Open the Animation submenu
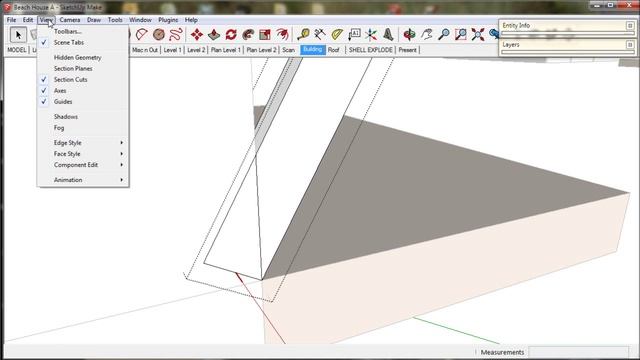 (83, 180)
